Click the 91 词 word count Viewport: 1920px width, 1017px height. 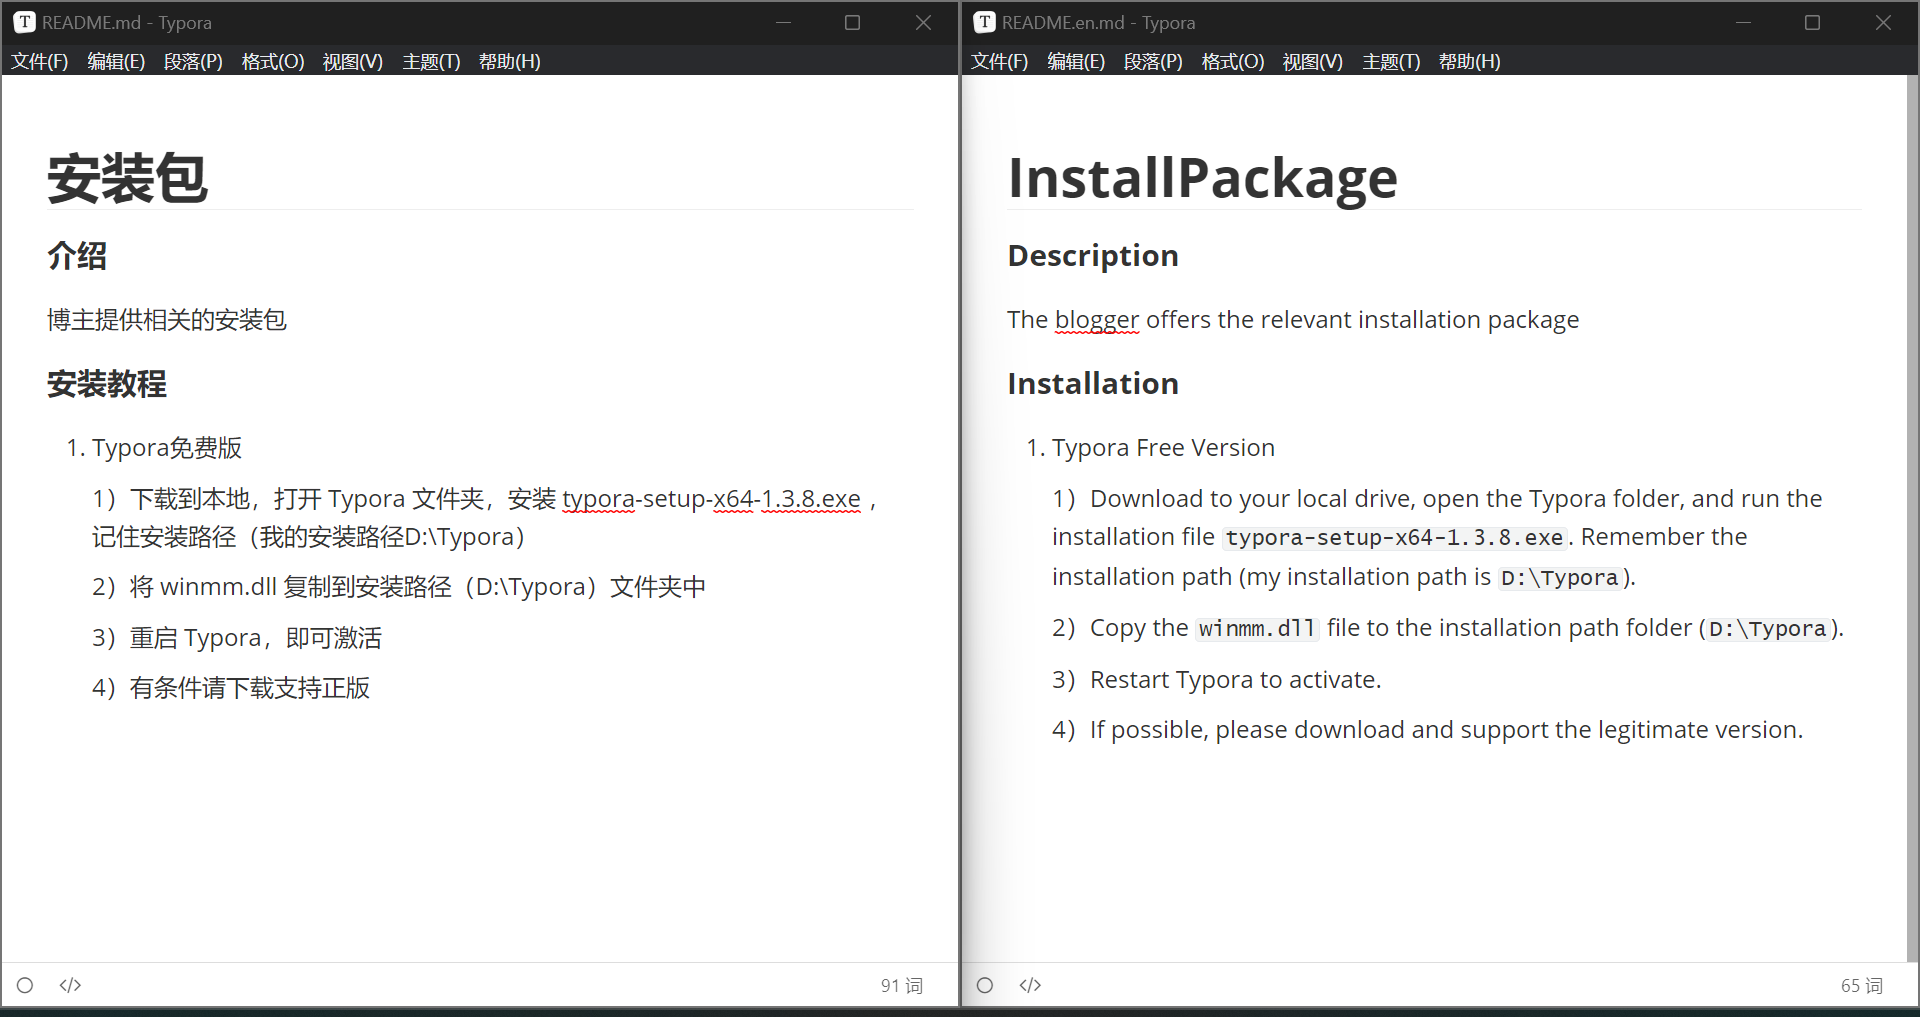tap(901, 986)
